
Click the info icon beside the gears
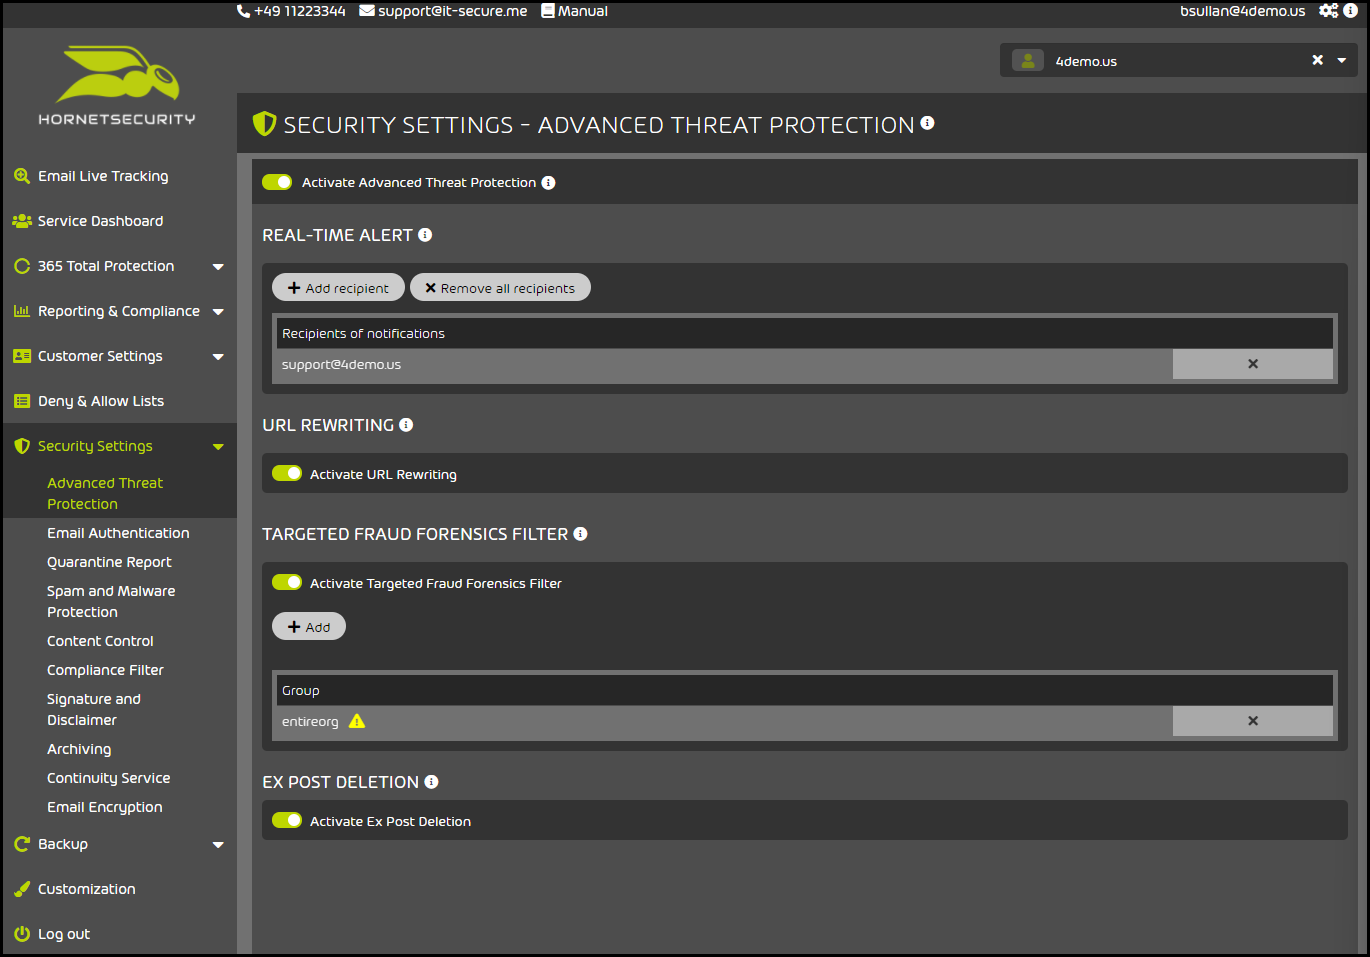point(1350,11)
